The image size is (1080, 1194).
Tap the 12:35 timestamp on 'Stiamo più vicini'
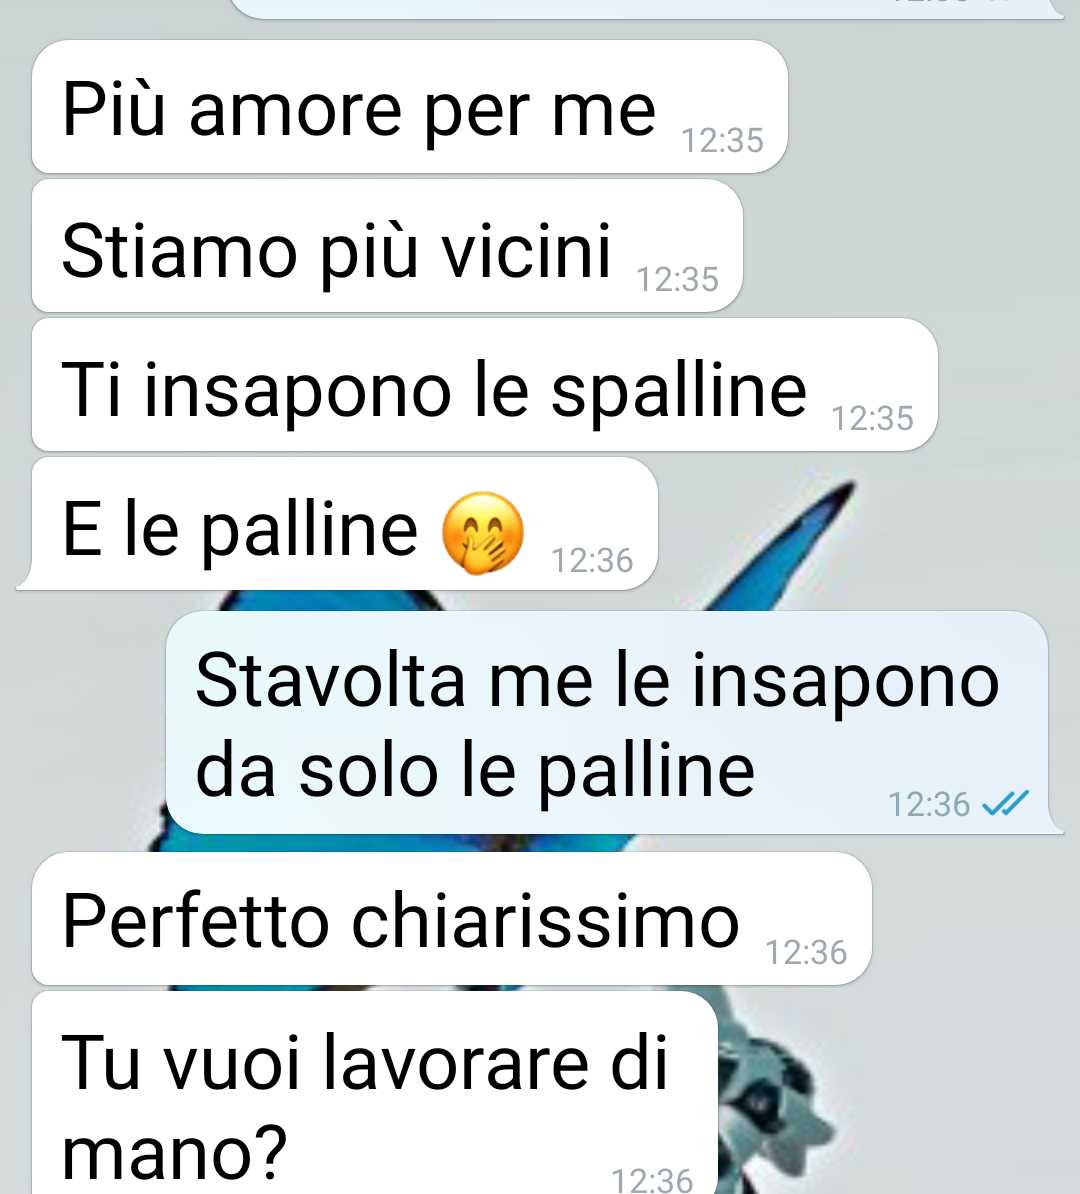click(x=677, y=279)
